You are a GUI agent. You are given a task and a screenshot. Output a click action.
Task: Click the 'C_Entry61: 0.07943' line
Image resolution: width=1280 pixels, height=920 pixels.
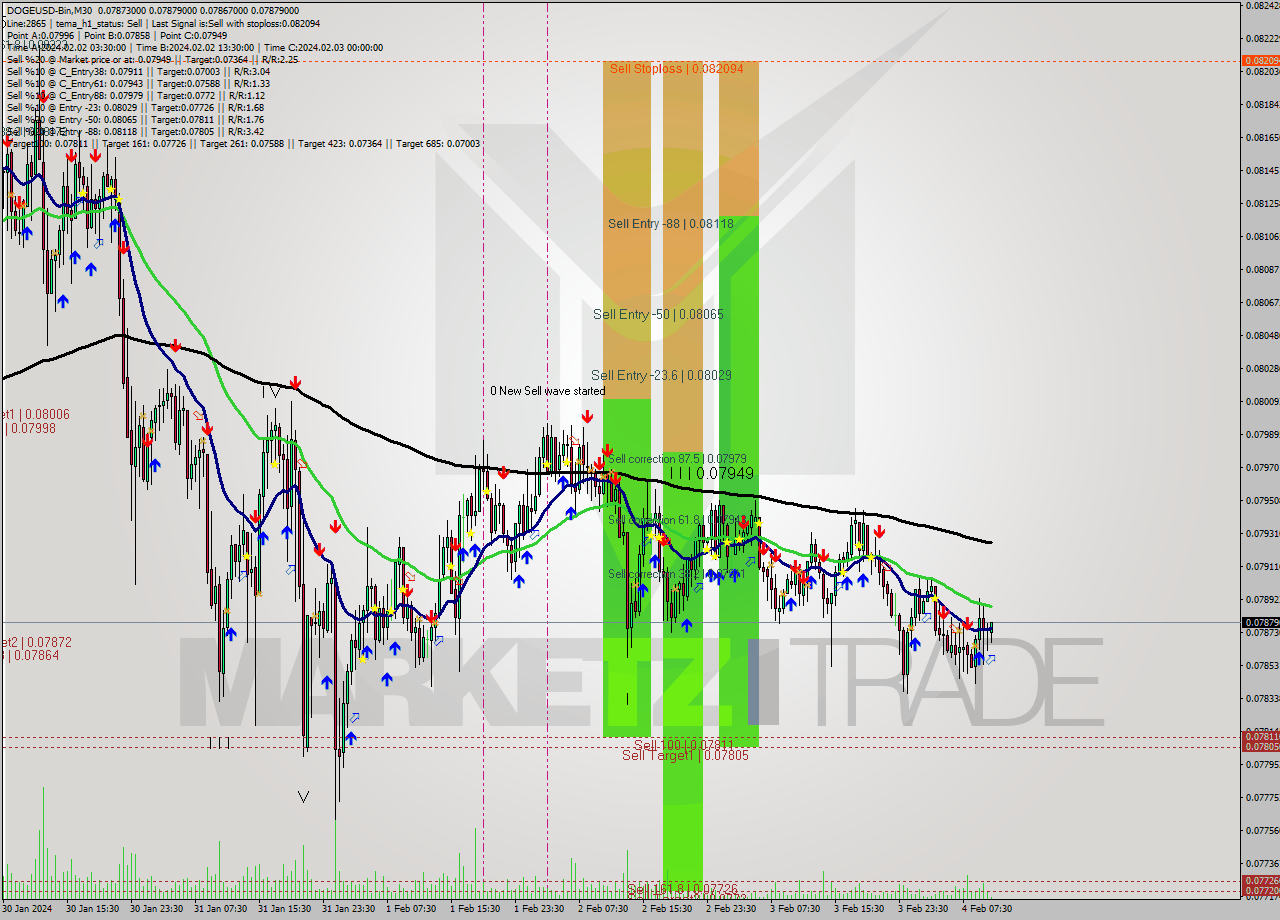[x=138, y=84]
